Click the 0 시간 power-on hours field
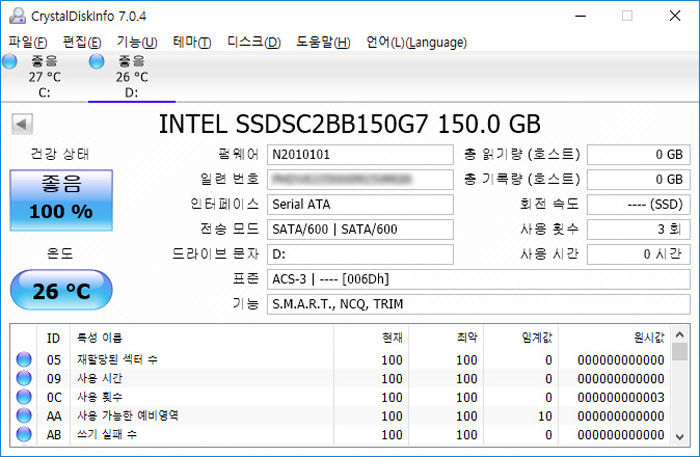This screenshot has height=457, width=700. click(638, 254)
